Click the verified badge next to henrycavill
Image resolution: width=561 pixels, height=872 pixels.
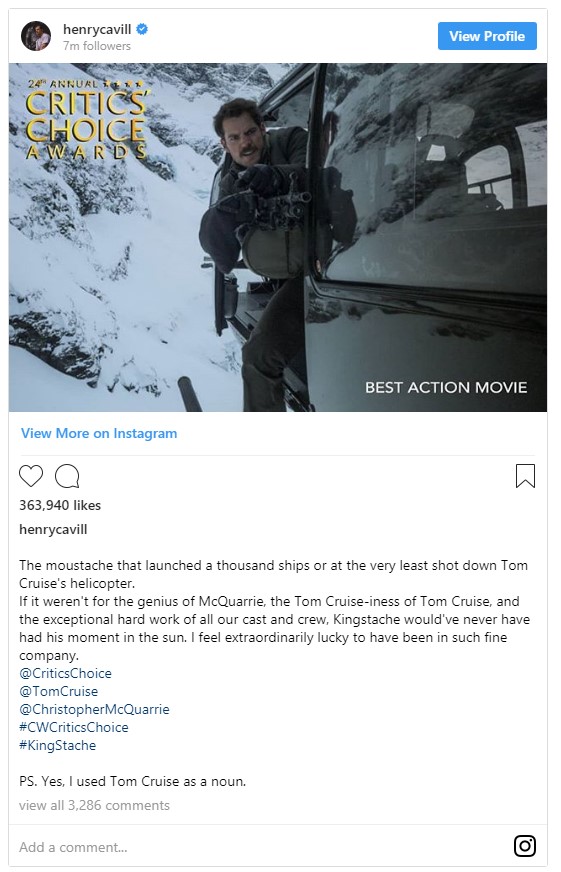point(142,29)
